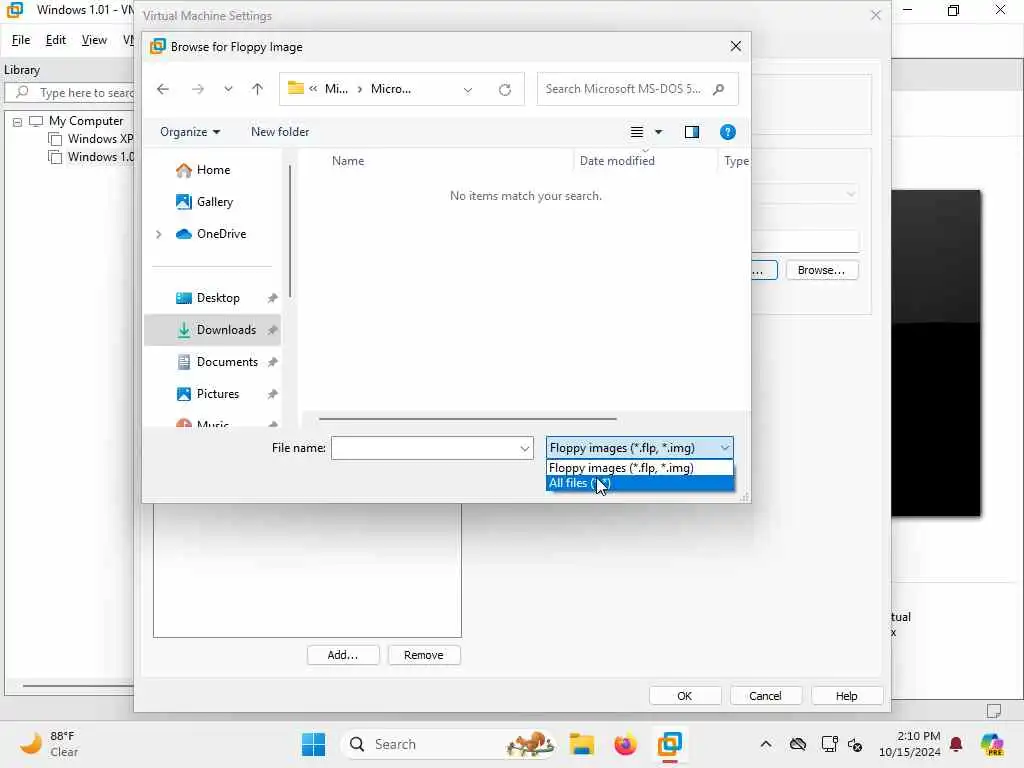Click the pin icon next to Desktop
Viewport: 1024px width, 768px height.
coord(272,298)
